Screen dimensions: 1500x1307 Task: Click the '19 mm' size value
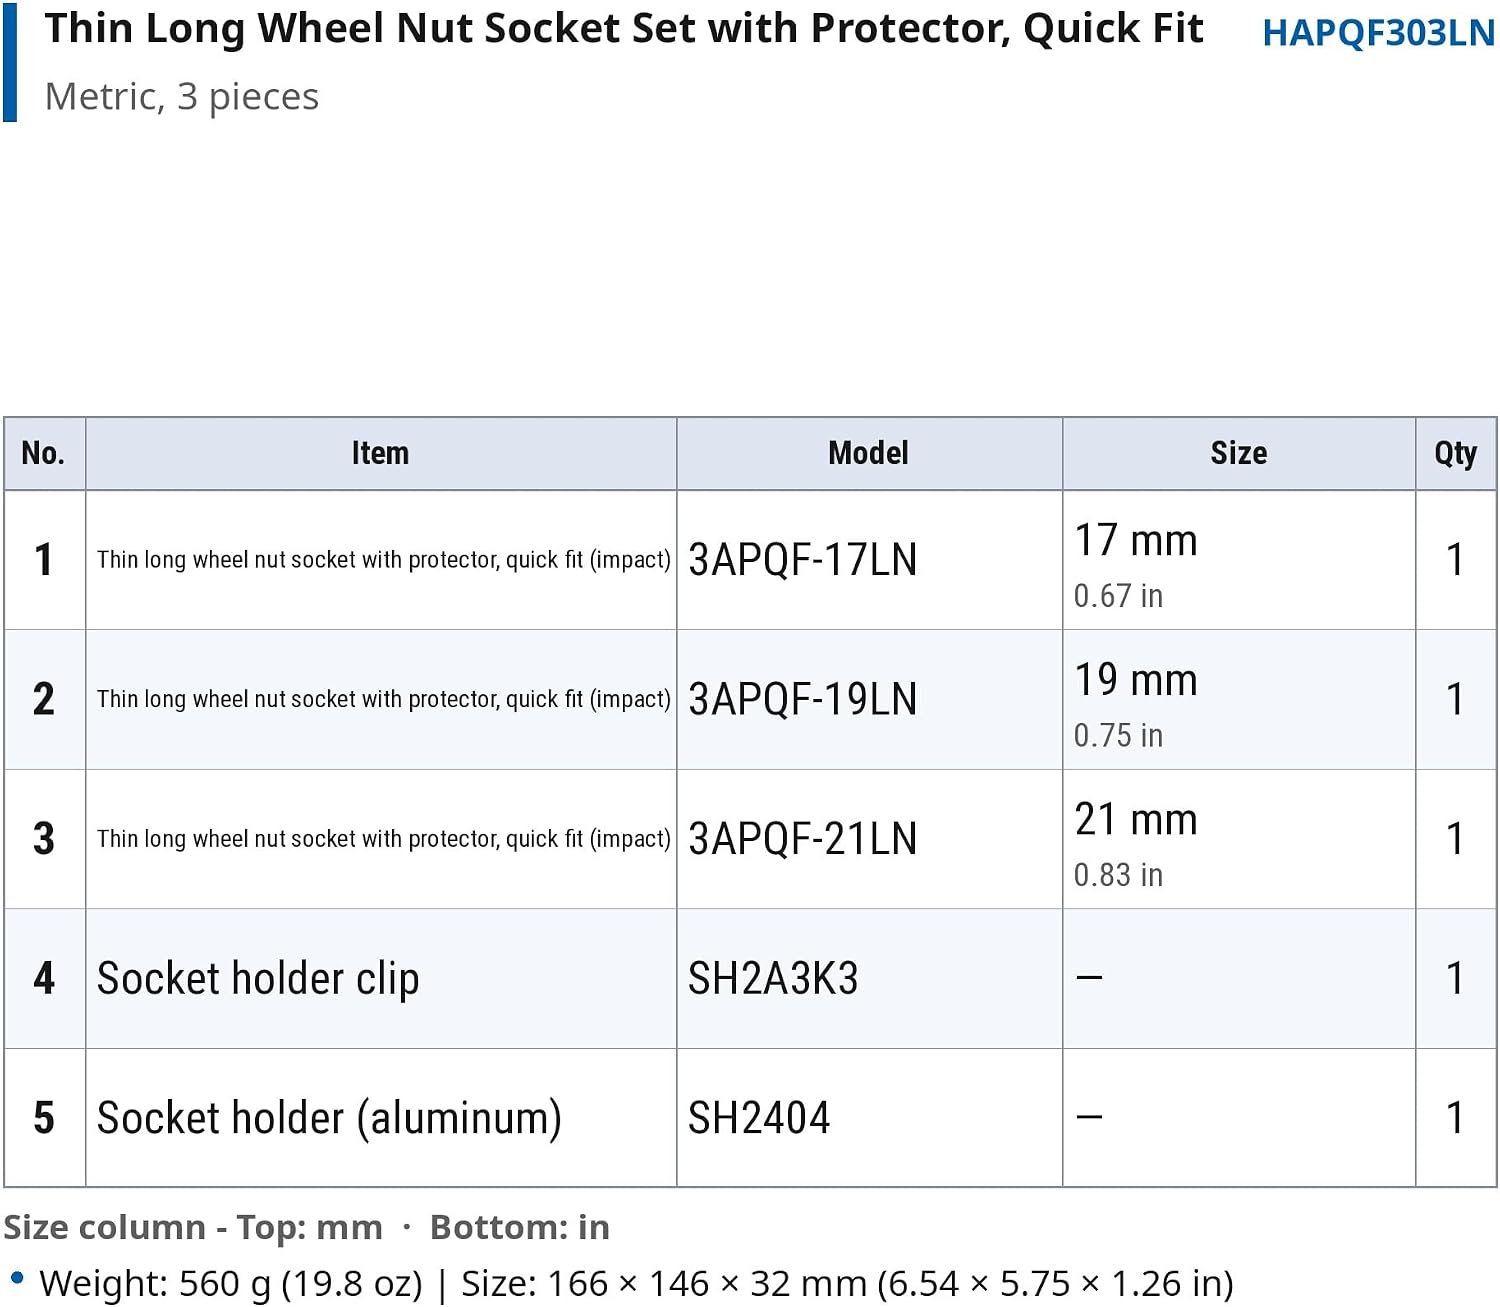pyautogui.click(x=1136, y=680)
